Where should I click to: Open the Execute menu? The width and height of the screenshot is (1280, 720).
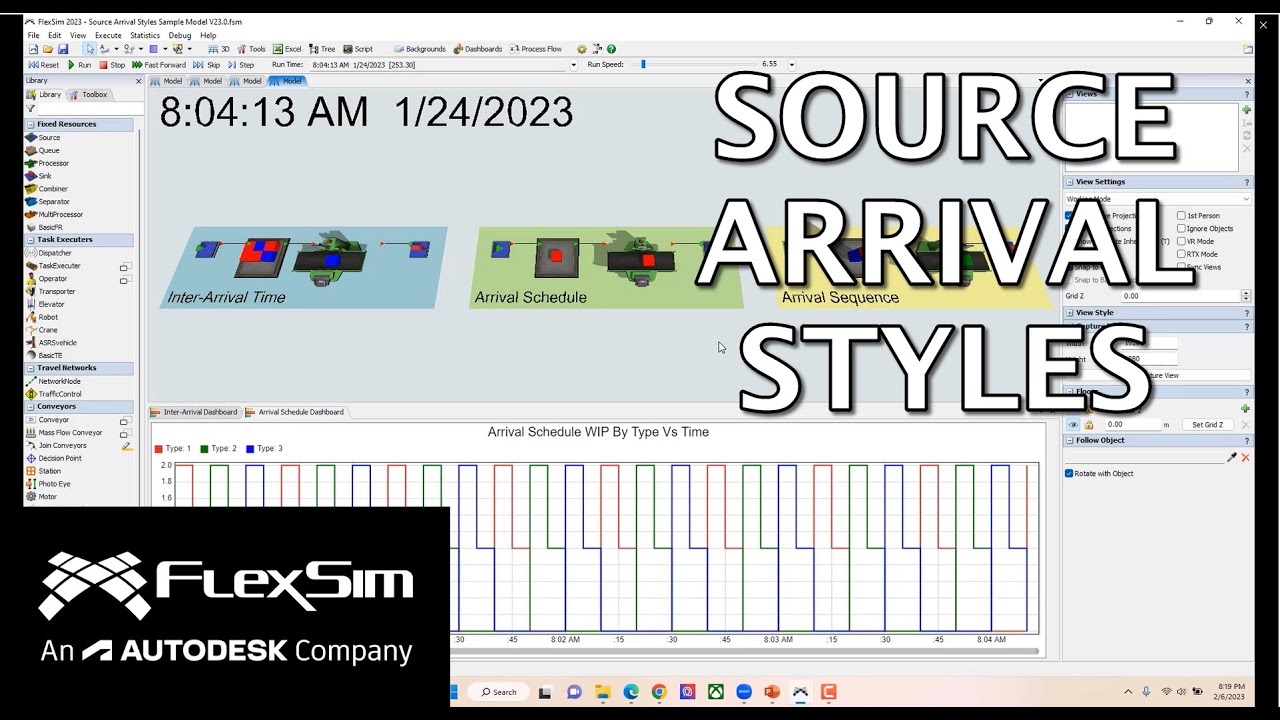(108, 35)
